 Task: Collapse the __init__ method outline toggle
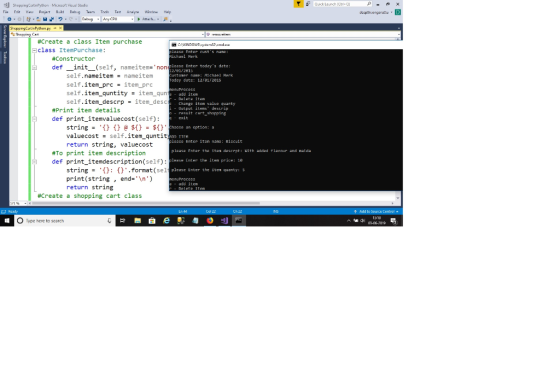[34, 68]
